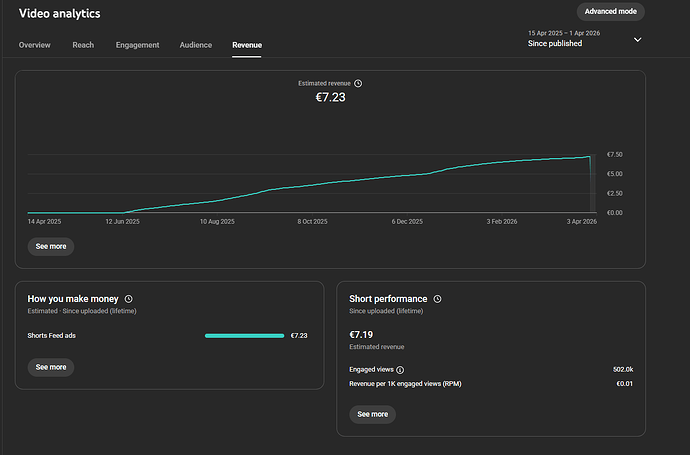Viewport: 690px width, 455px height.
Task: Select the Revenue tab
Action: pyautogui.click(x=246, y=45)
